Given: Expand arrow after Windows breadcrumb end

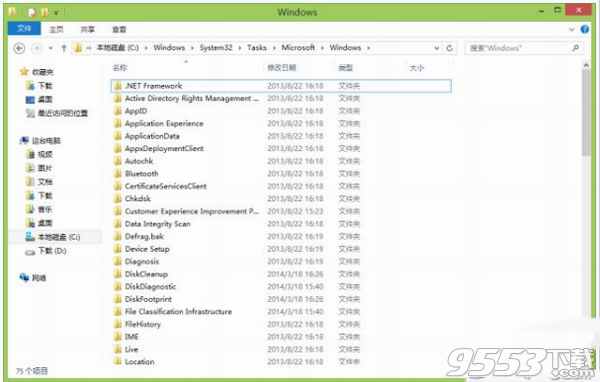Looking at the screenshot, I should click(x=368, y=48).
